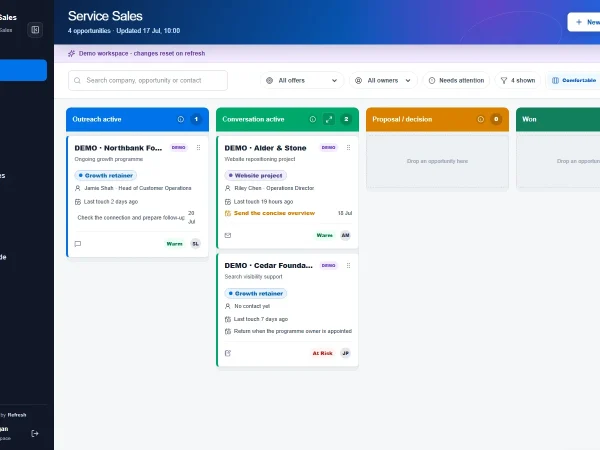
Task: Click the New button
Action: (584, 22)
